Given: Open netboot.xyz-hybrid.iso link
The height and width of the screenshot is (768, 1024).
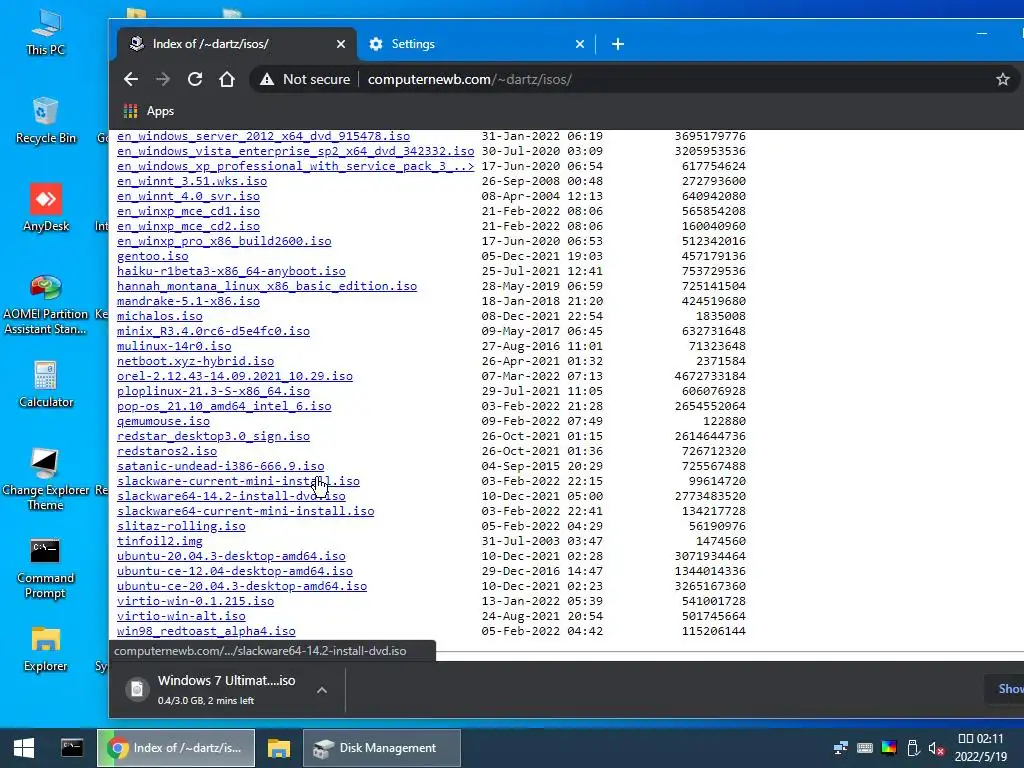Looking at the screenshot, I should (195, 361).
